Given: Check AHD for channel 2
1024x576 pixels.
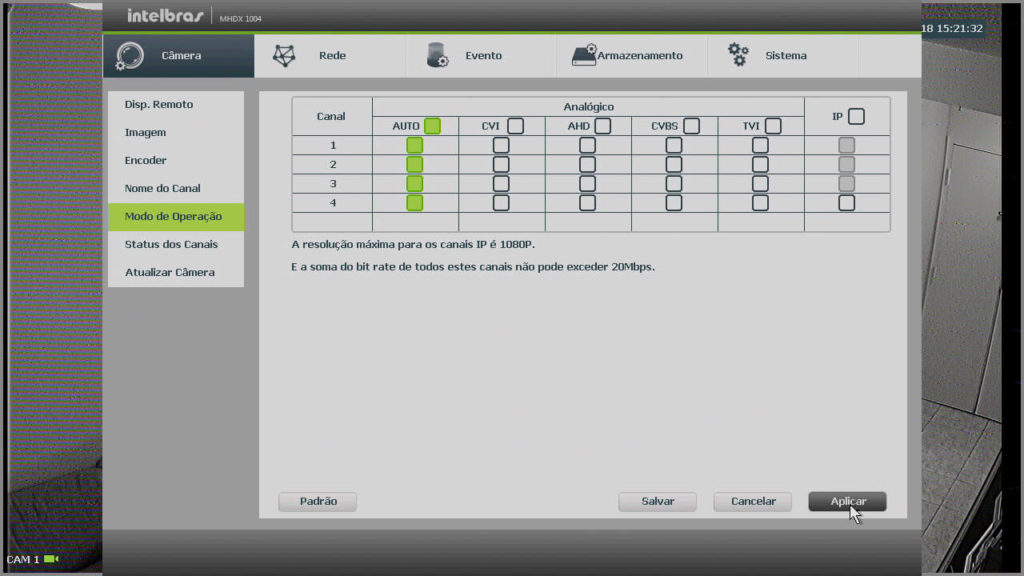Looking at the screenshot, I should point(587,165).
